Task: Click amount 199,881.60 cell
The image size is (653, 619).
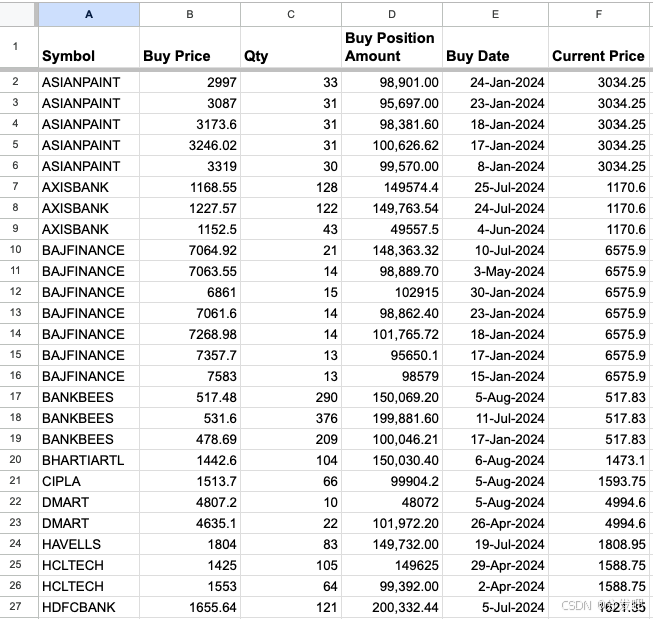Action: point(392,418)
